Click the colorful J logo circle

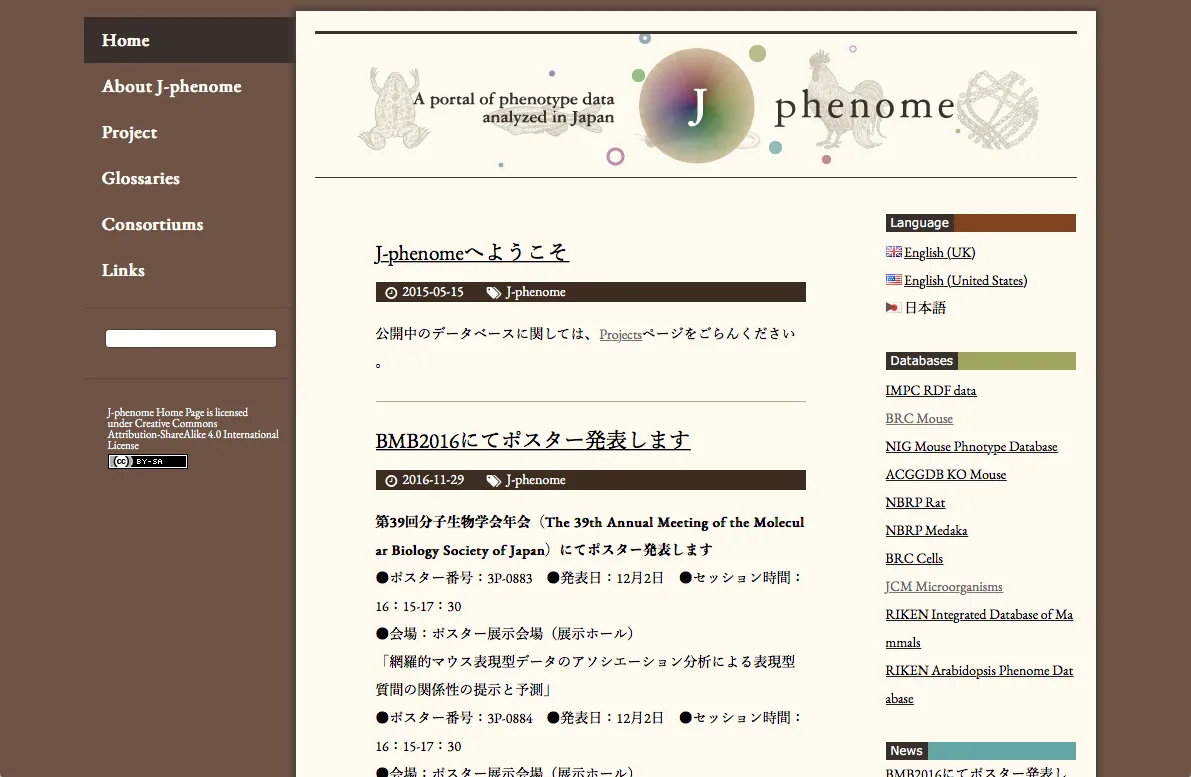coord(697,106)
